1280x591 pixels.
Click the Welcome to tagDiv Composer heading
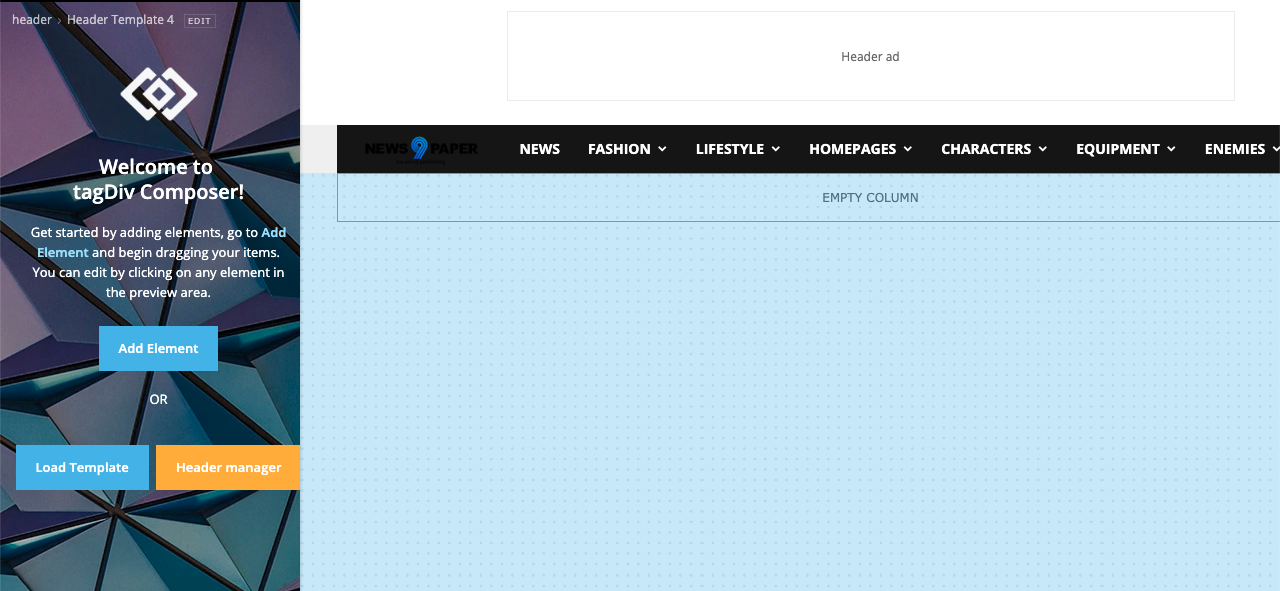coord(158,180)
